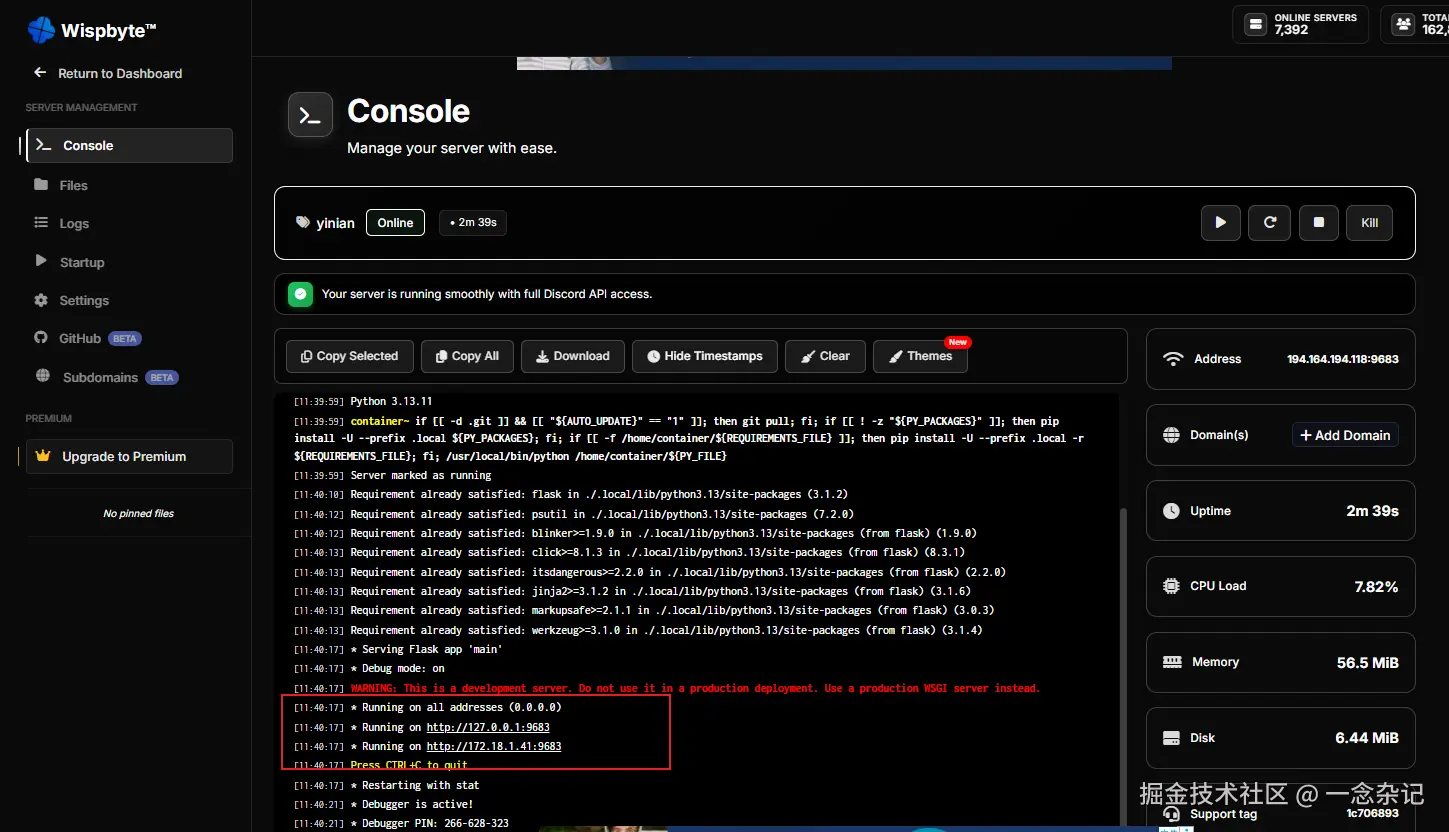Screen dimensions: 1449x832
Task: Click the globe icon in the Domain(s) card
Action: coord(1172,435)
